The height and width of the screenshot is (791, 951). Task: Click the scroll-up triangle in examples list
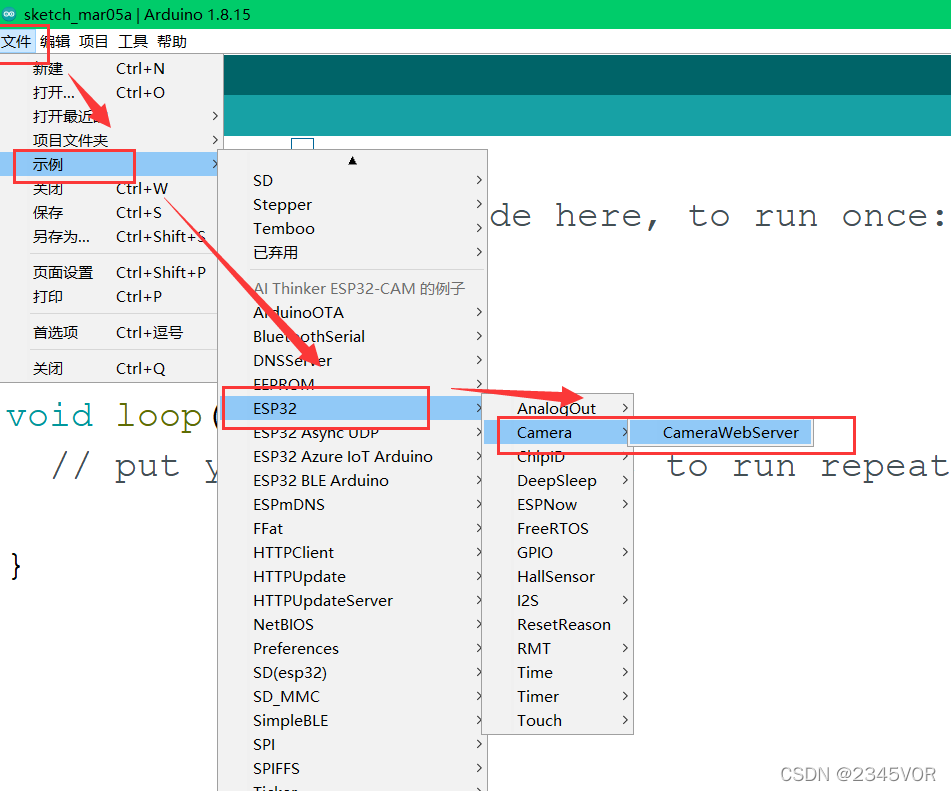352,161
